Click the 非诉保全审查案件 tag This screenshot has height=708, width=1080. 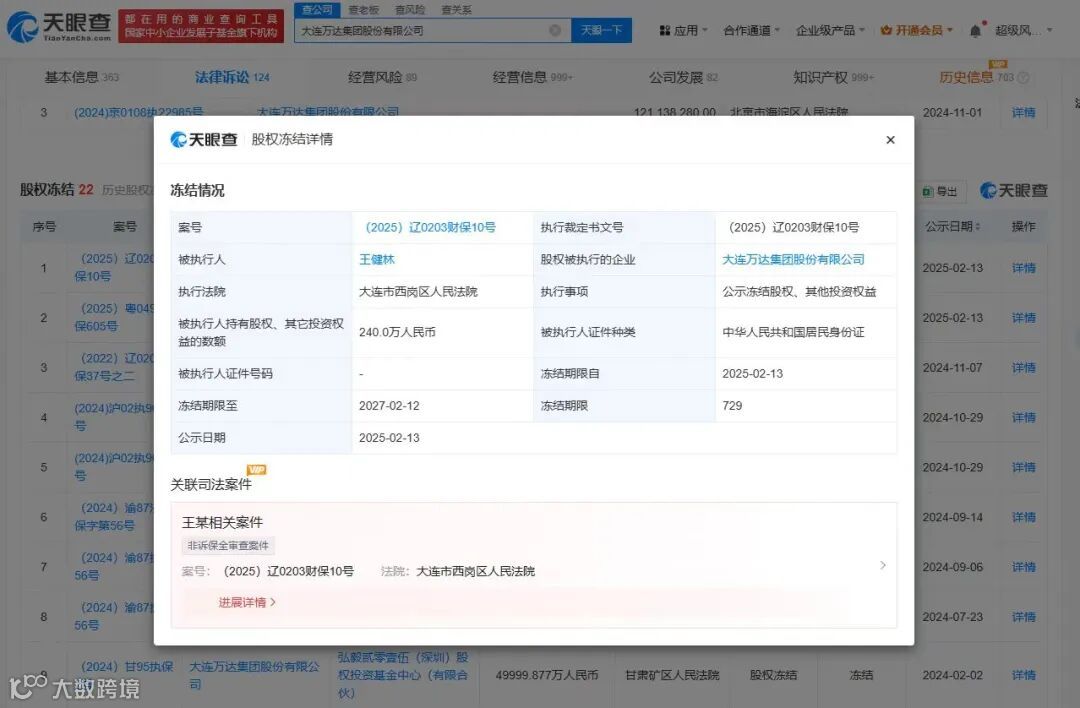pos(228,545)
